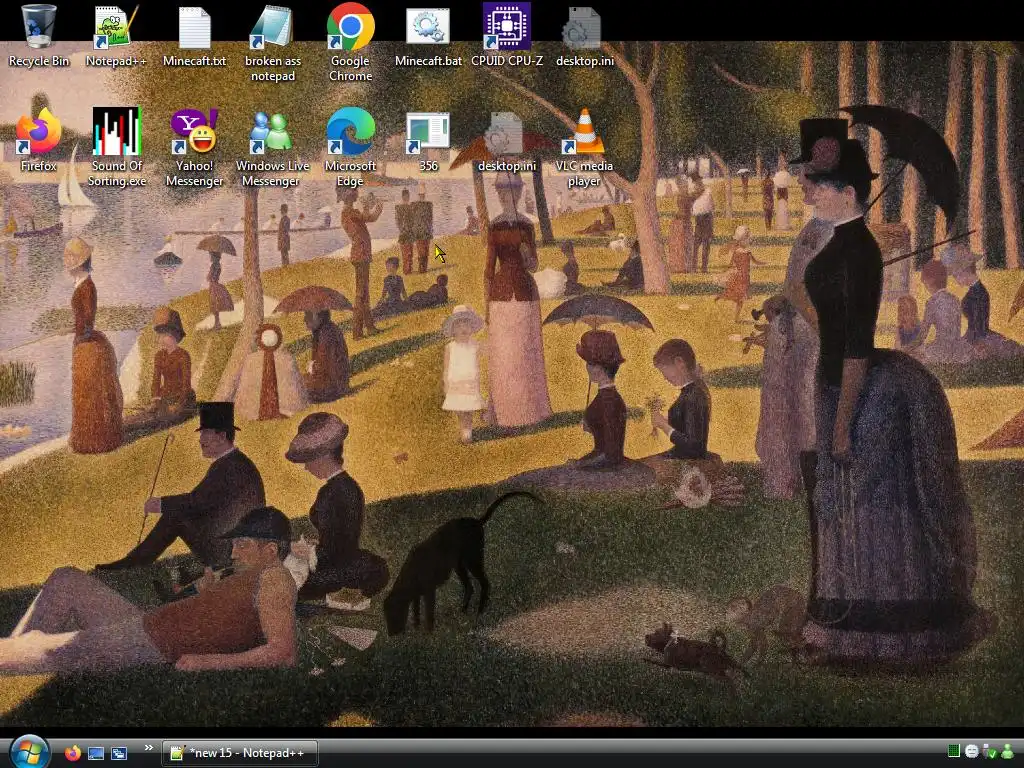Select the Minecaft.bat file icon
The image size is (1024, 768).
428,36
